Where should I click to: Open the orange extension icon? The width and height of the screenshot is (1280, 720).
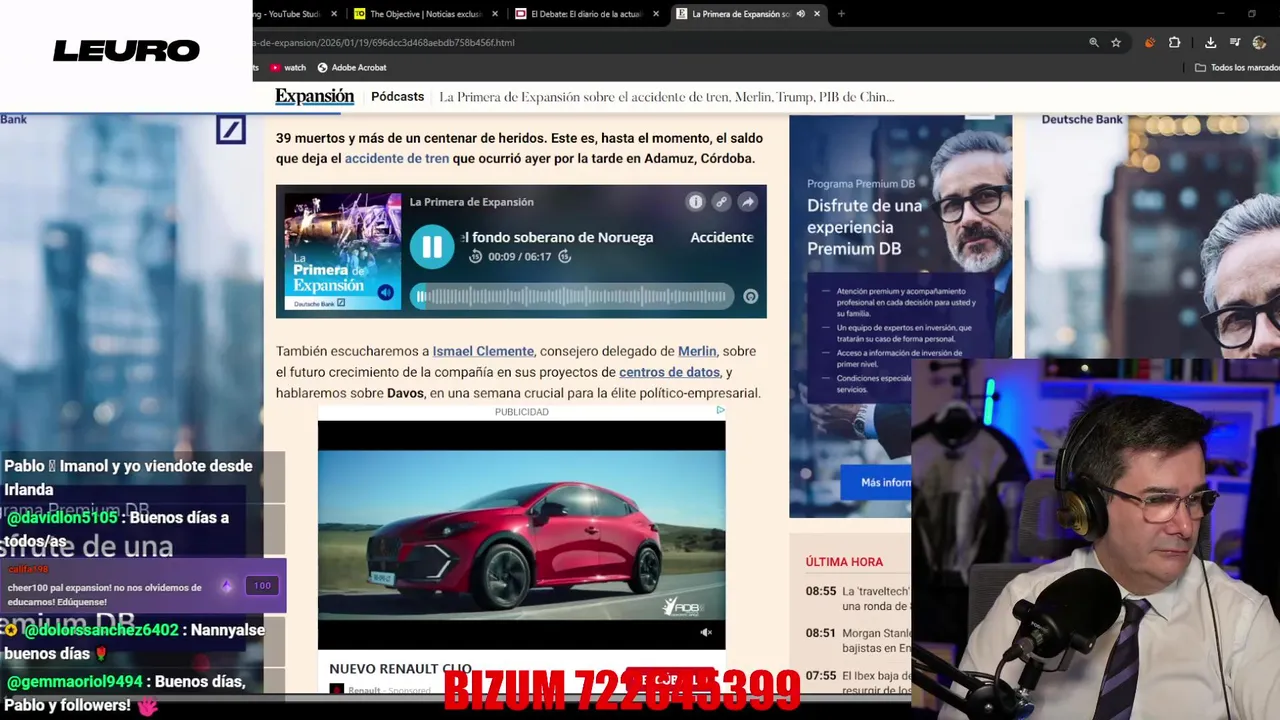click(1150, 43)
